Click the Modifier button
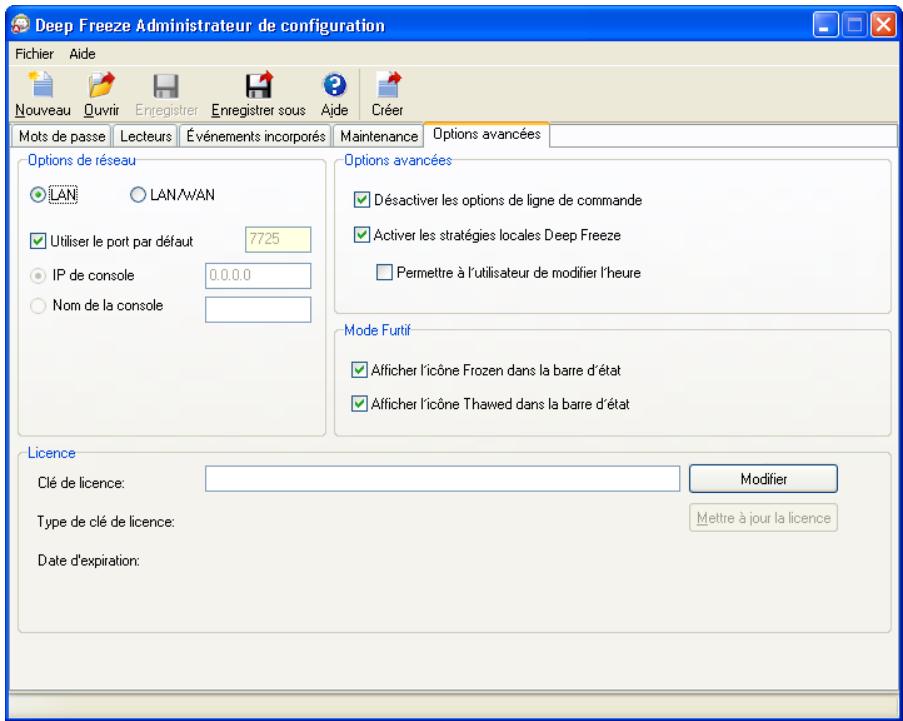The height and width of the screenshot is (721, 903). (x=763, y=479)
